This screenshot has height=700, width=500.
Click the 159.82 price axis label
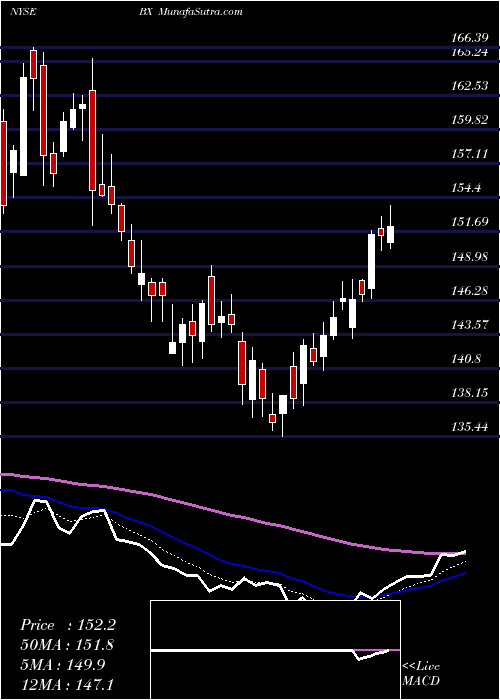tap(471, 120)
